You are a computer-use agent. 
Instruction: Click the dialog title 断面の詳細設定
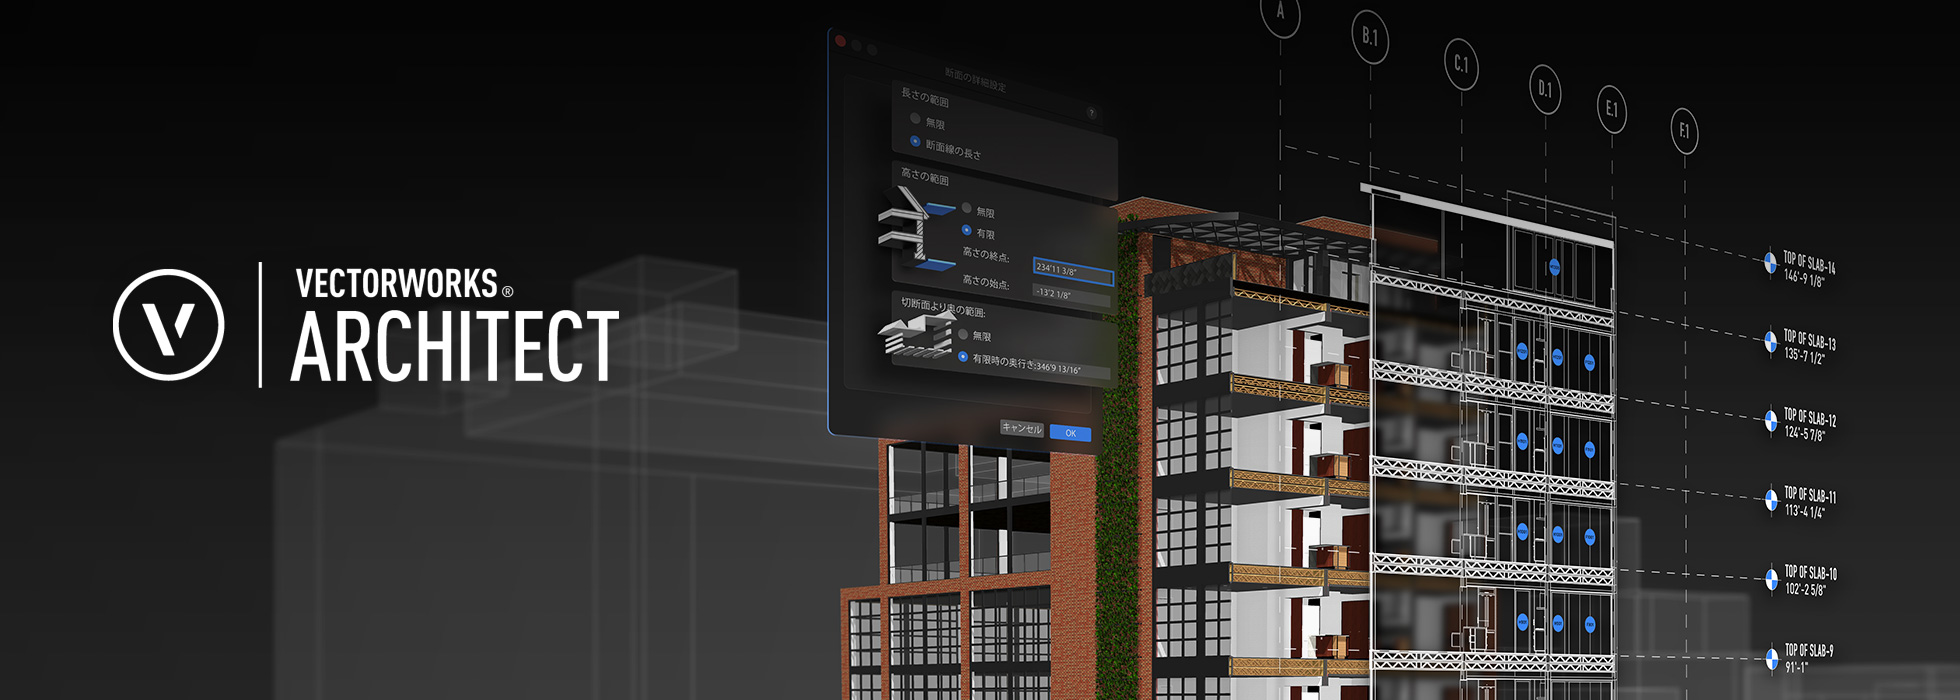click(x=975, y=79)
